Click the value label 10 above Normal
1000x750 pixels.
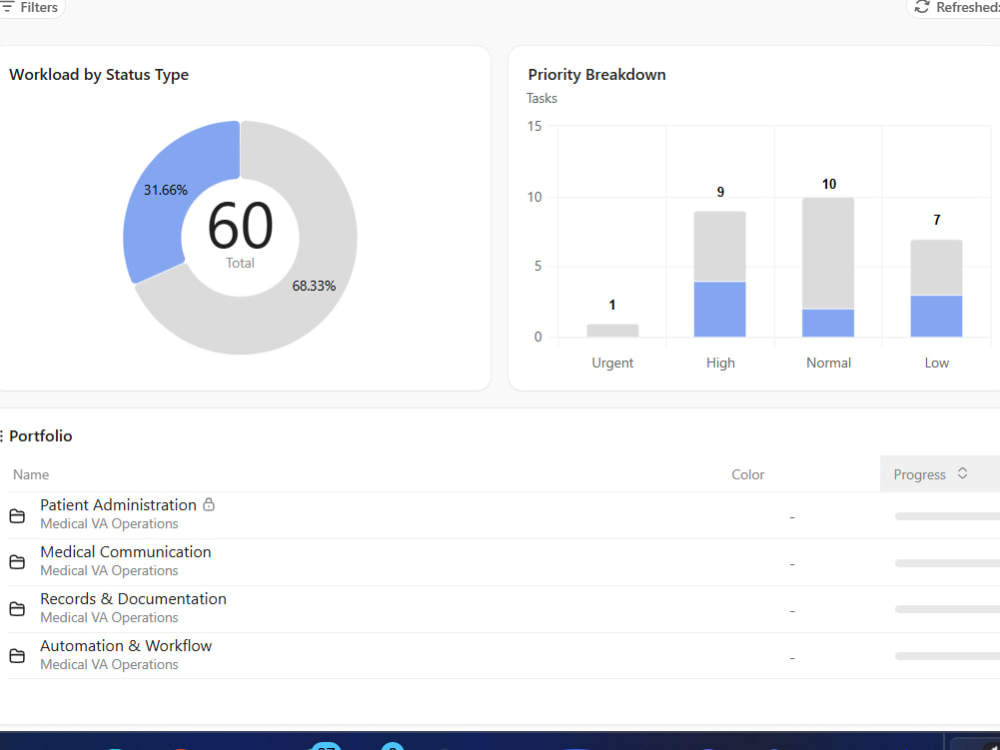[x=828, y=184]
